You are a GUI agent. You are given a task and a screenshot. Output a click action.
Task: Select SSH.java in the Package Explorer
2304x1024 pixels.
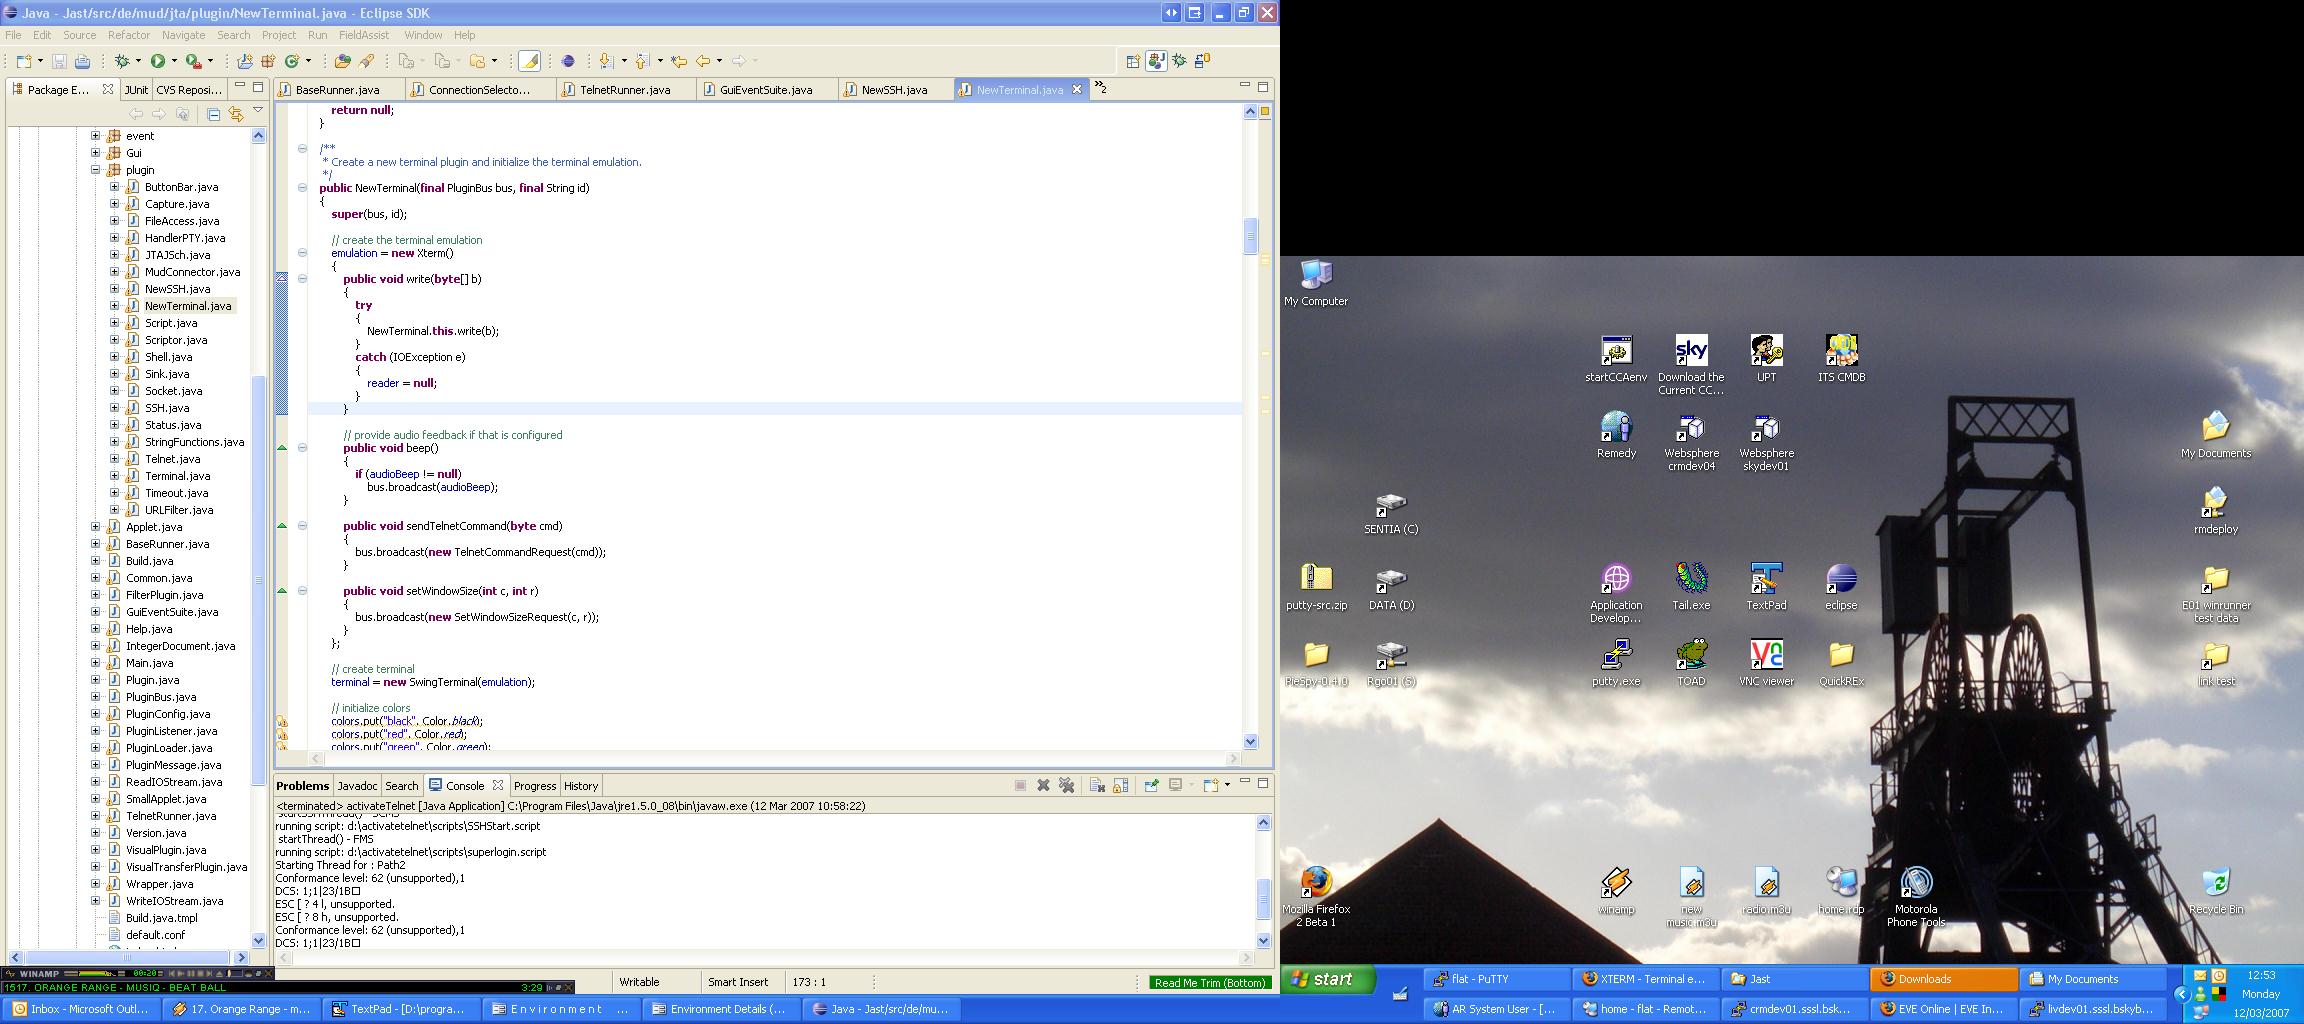tap(167, 408)
